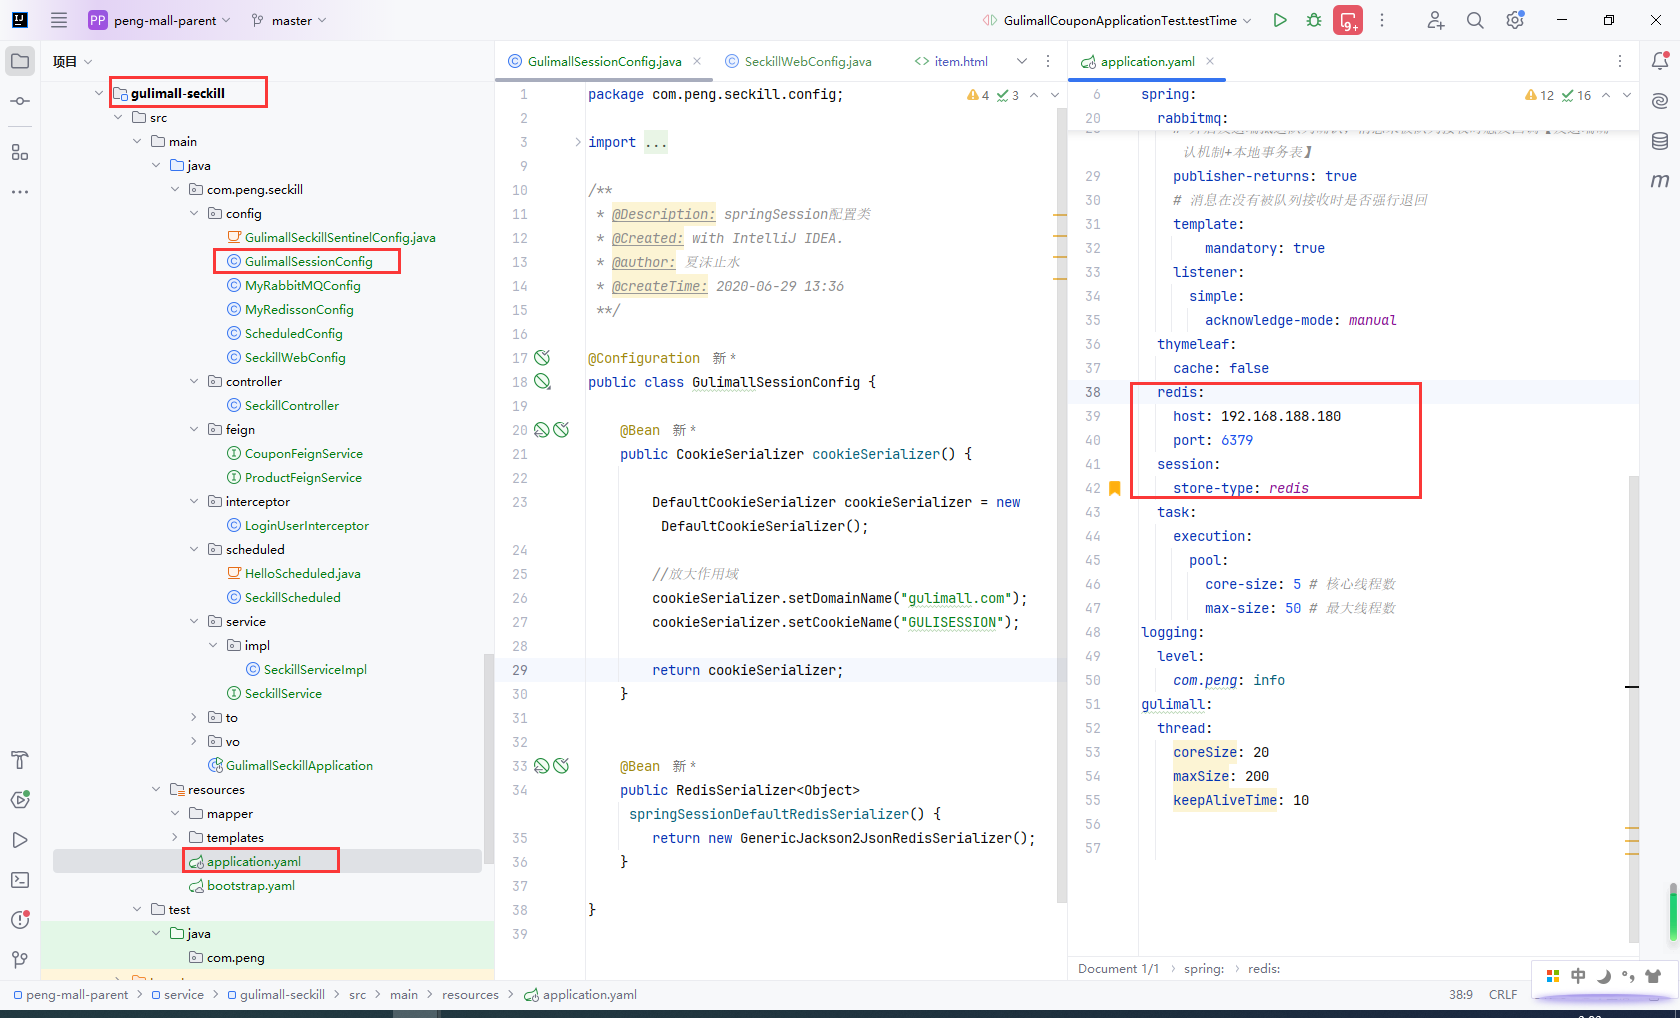Go to next highlighted error in Java editor

click(x=1055, y=95)
